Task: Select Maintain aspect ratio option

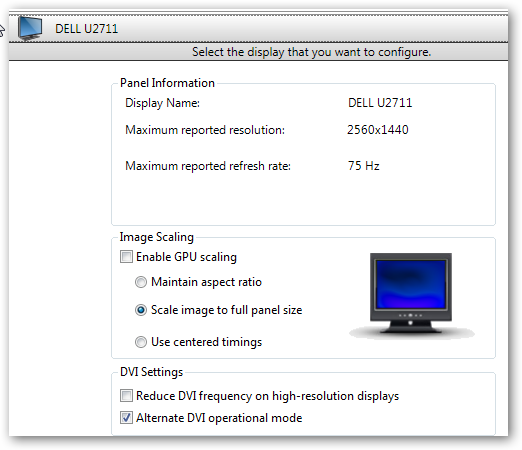Action: click(x=141, y=282)
